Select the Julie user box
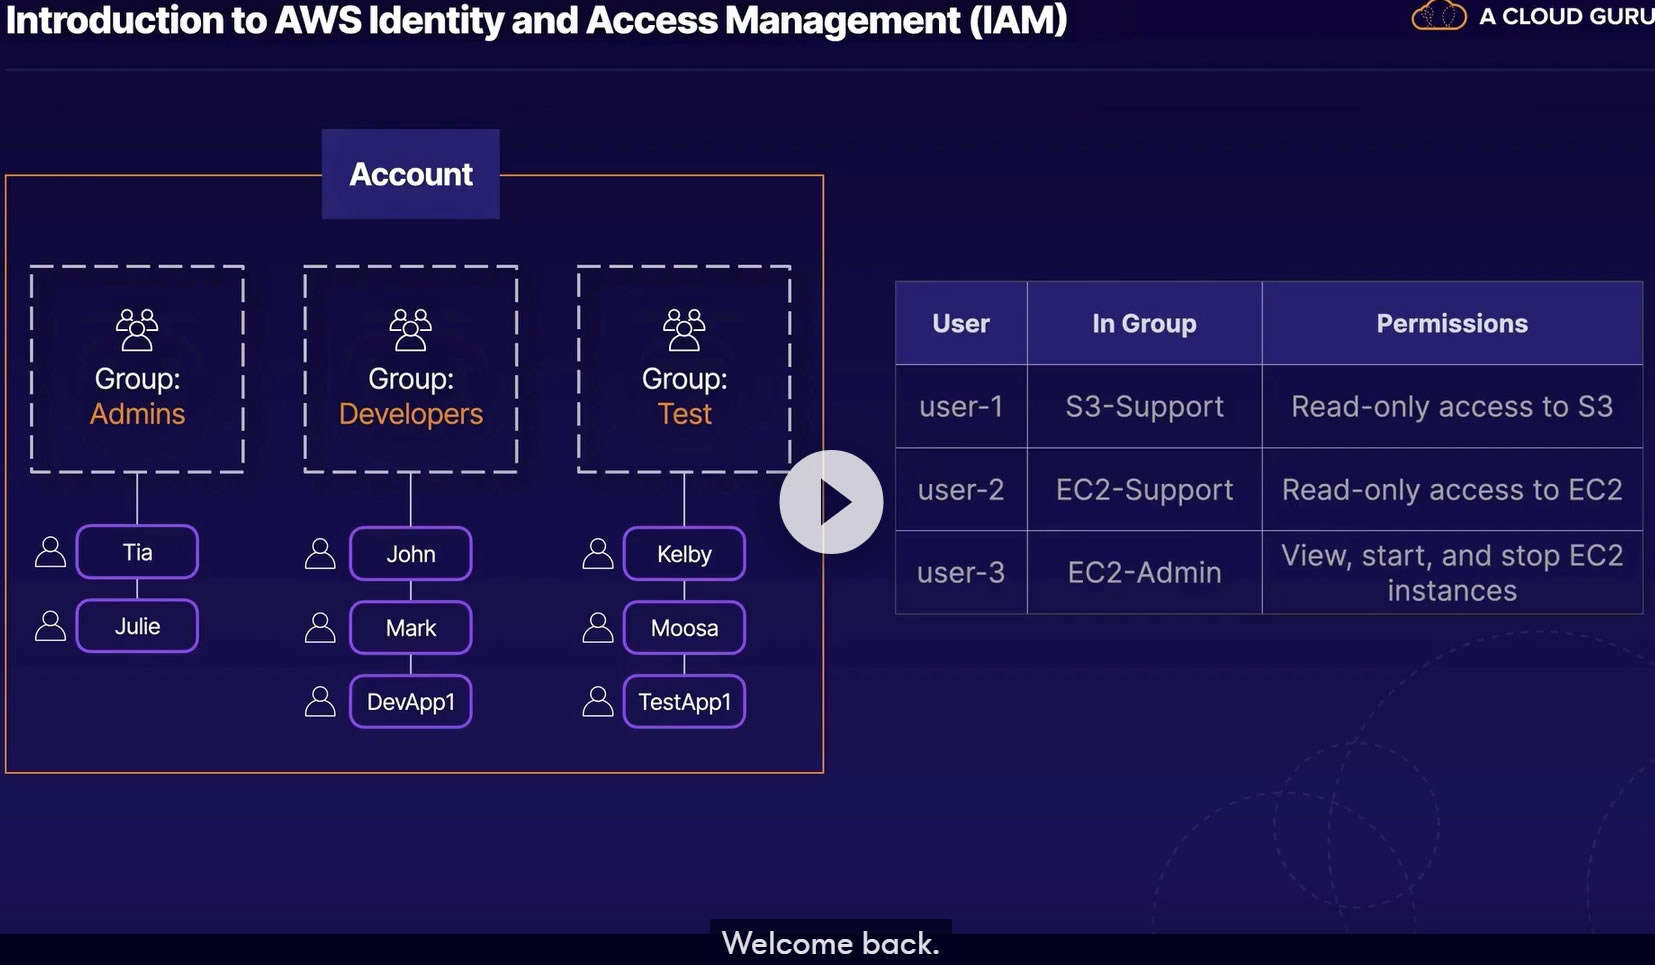 [137, 626]
